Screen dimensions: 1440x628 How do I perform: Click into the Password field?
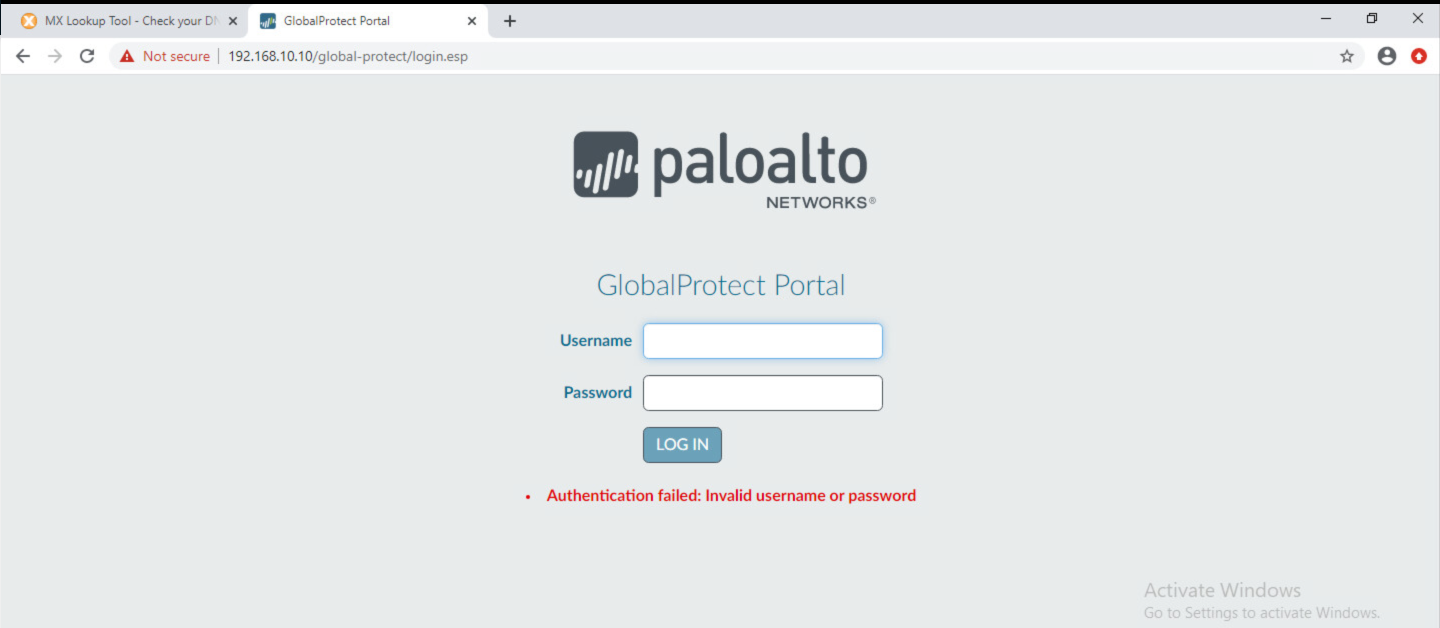pos(762,393)
